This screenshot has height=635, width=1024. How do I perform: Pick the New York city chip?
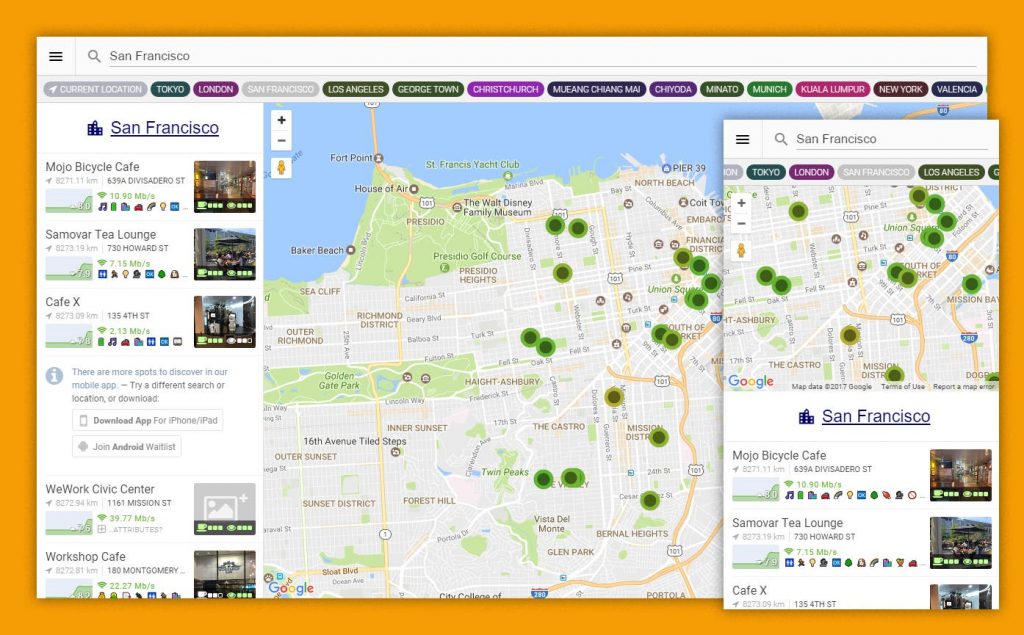pos(901,90)
